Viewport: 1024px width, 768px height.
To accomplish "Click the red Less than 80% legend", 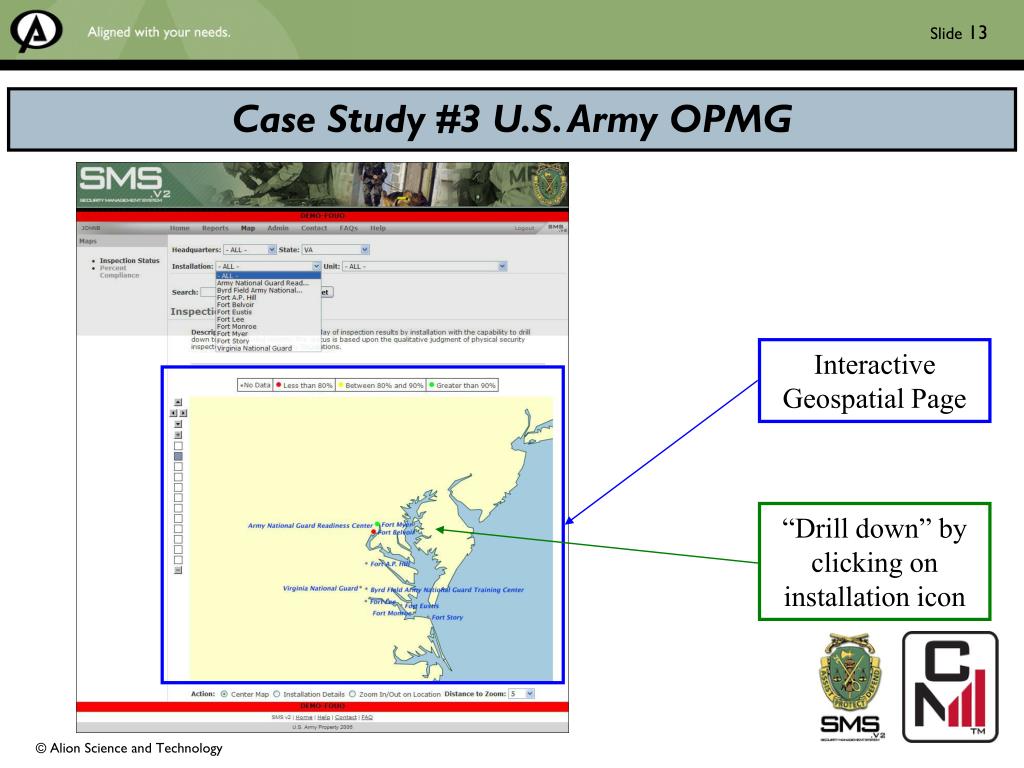I will pos(305,385).
